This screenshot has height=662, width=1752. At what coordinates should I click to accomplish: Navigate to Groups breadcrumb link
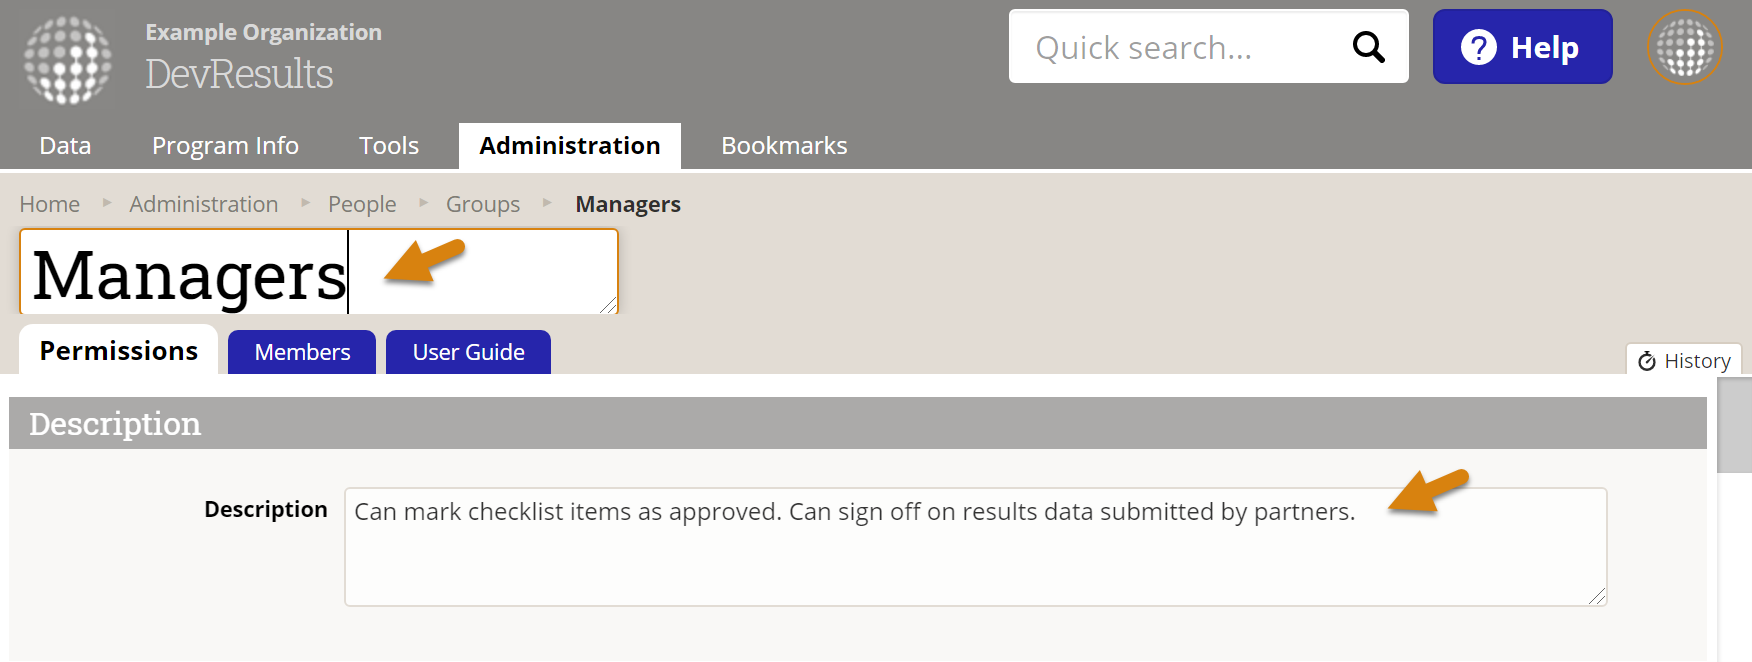tap(482, 204)
